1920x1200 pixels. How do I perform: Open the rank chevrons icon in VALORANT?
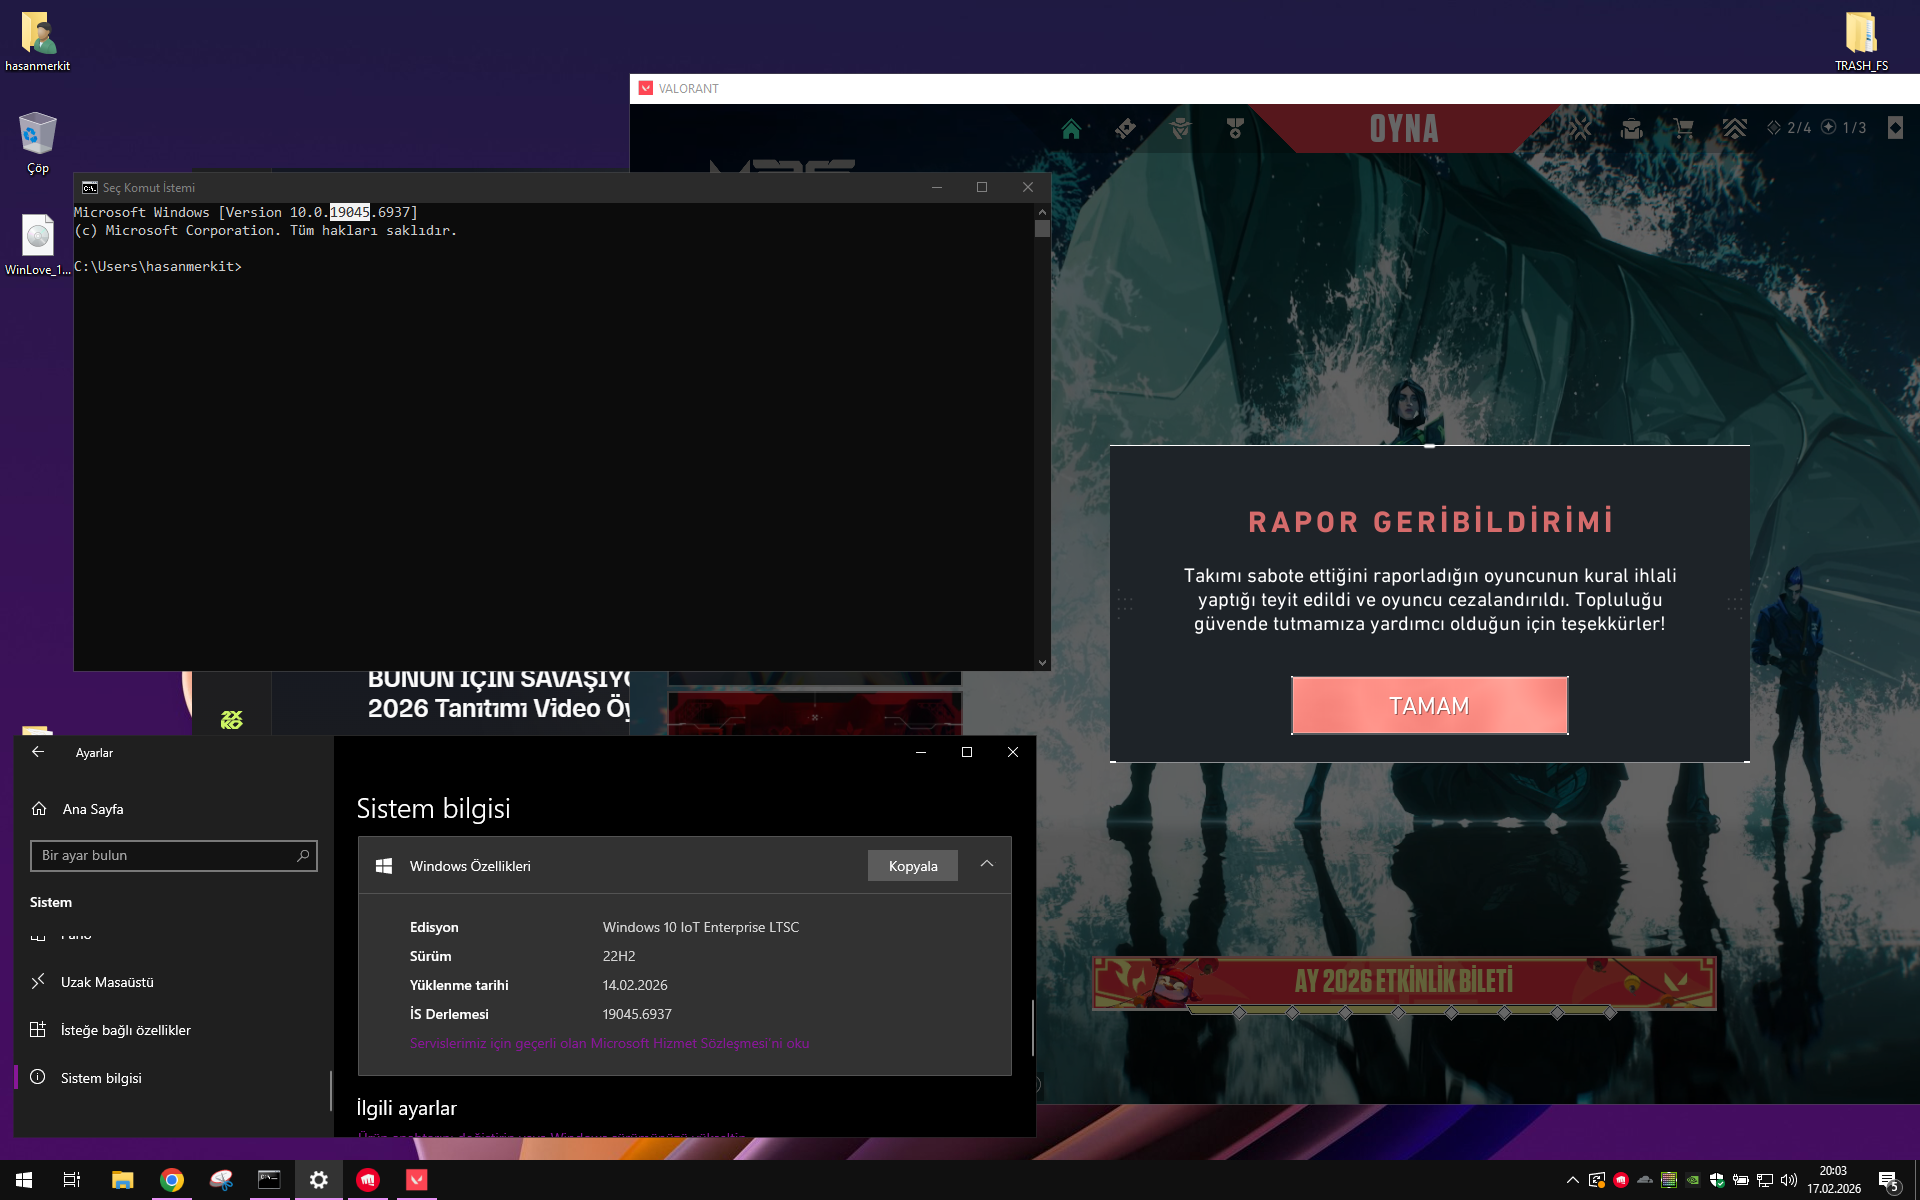pos(1735,128)
